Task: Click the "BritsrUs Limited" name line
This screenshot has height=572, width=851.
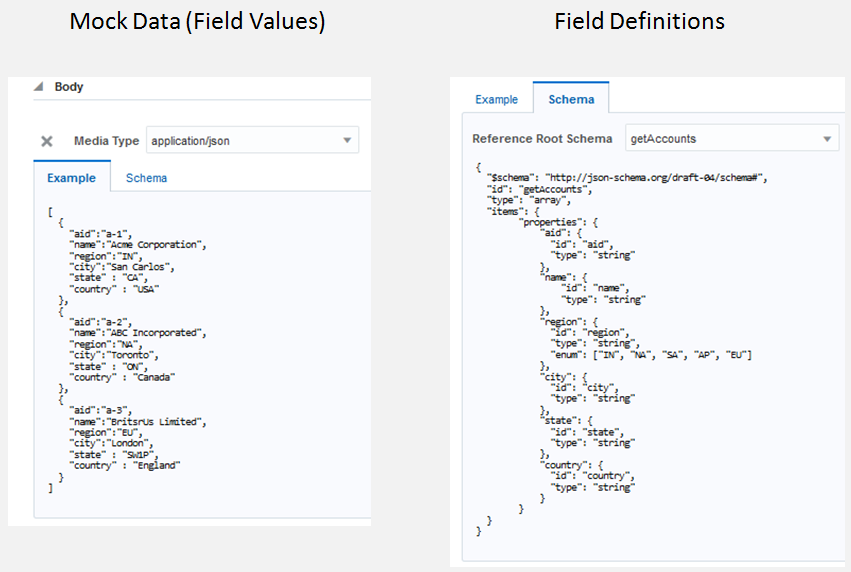Action: 137,421
